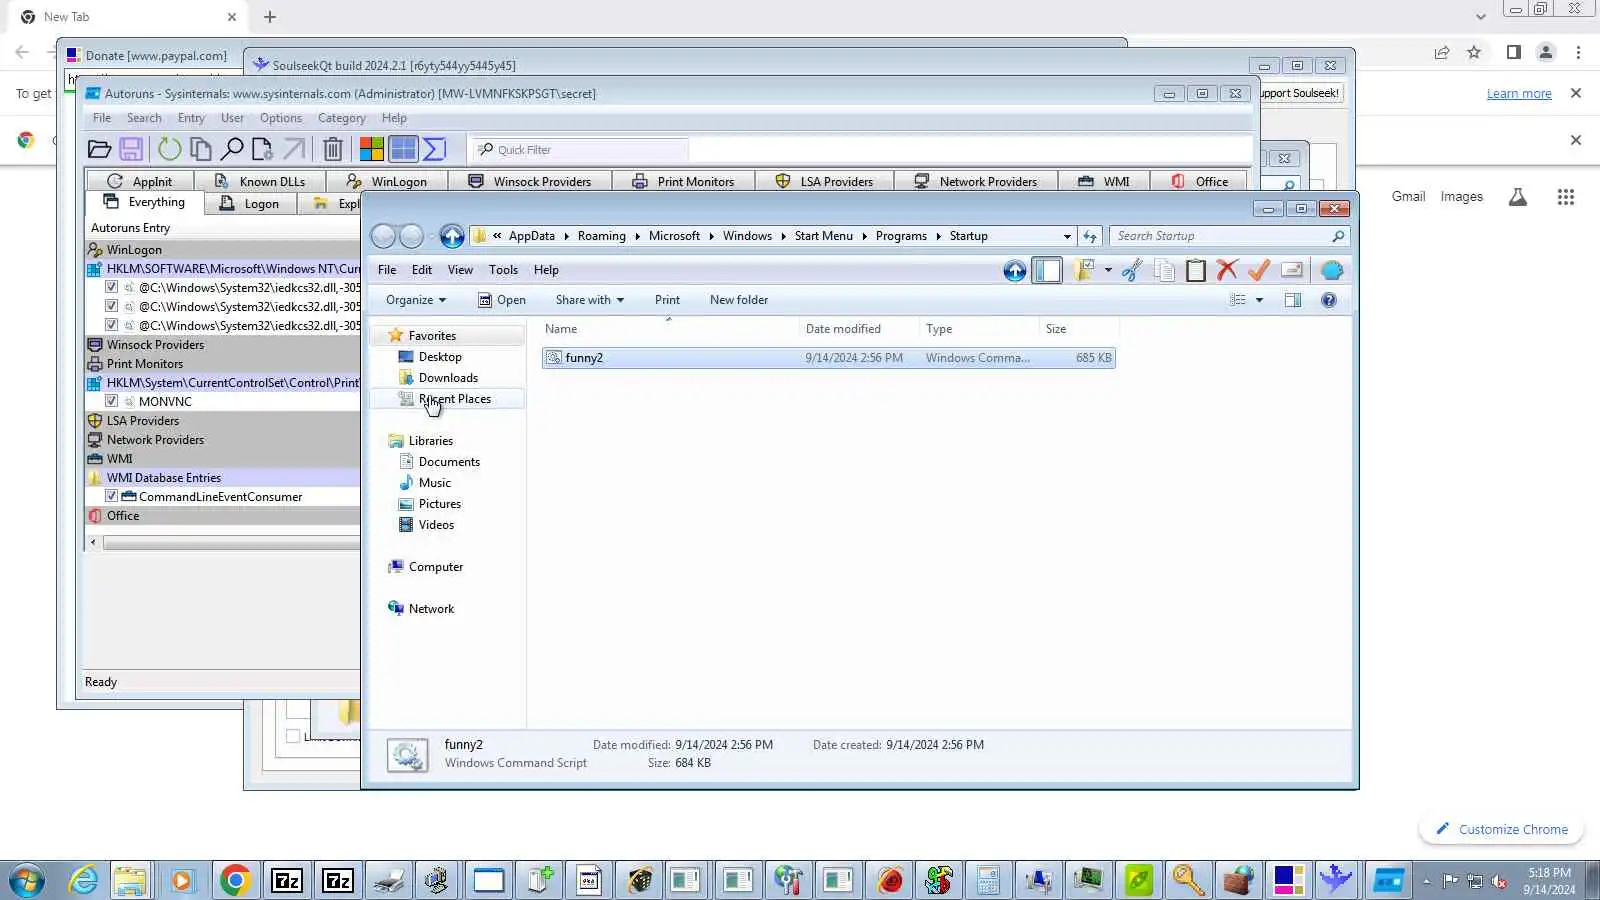
Task: Open the view options dropdown arrow
Action: point(1259,300)
